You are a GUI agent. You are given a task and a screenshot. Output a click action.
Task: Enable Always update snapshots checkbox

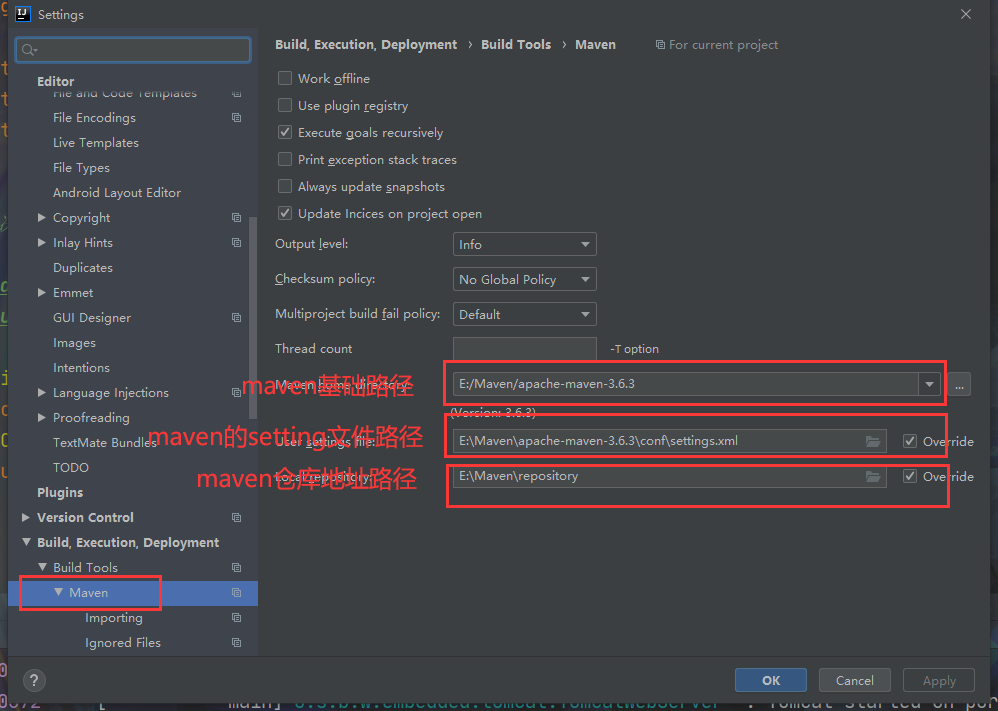pos(285,187)
